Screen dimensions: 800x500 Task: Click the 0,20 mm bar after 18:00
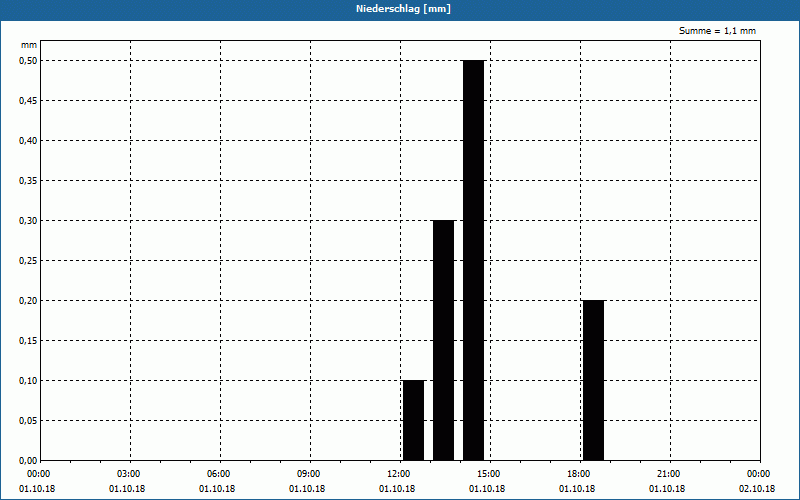click(x=593, y=381)
